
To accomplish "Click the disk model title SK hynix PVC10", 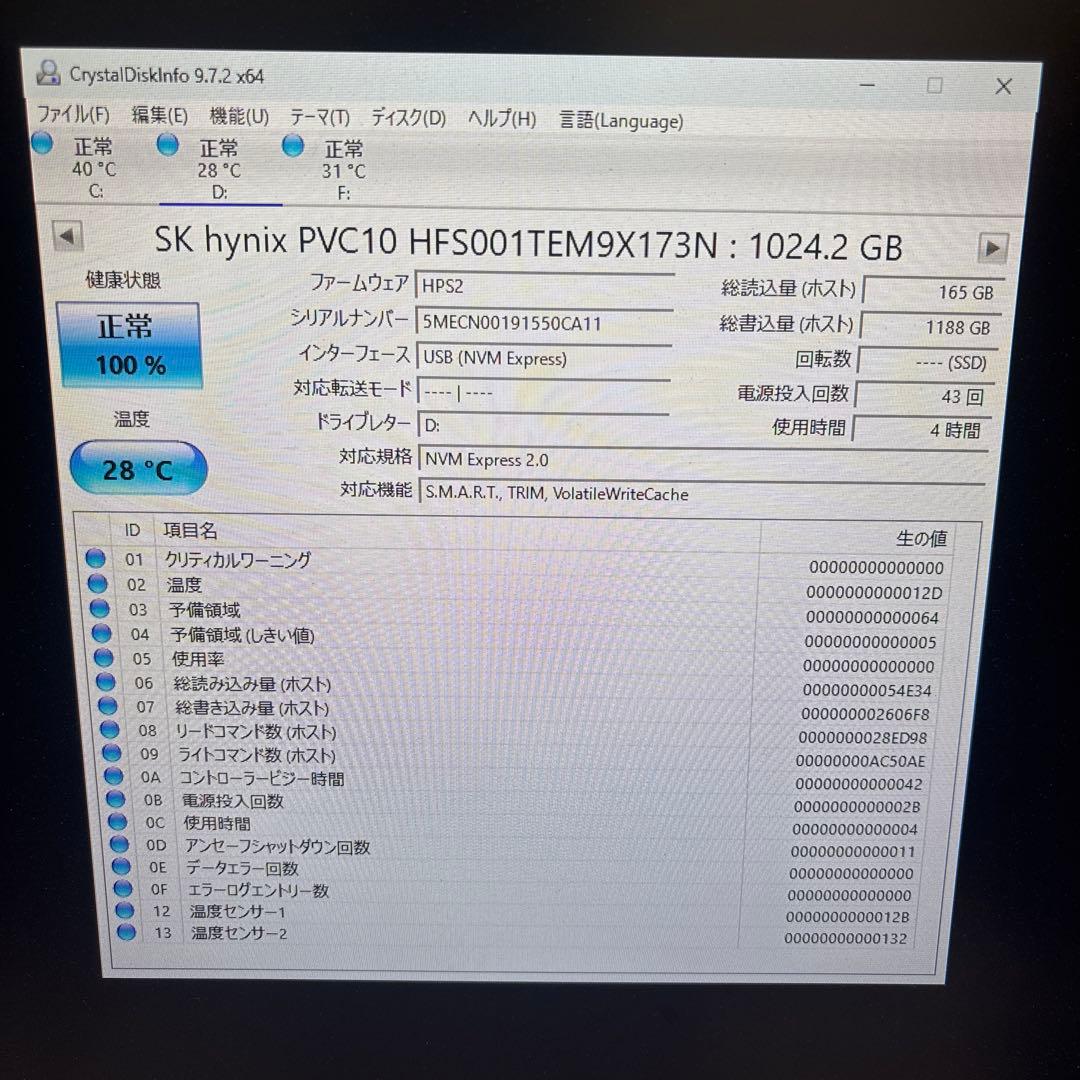I will point(528,243).
